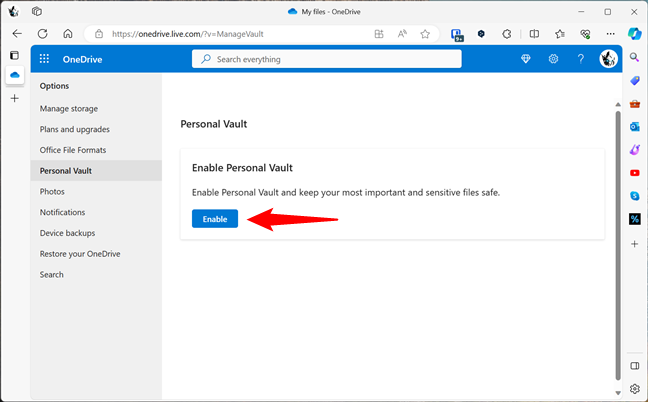Open the Extensions puzzle icon
648x402 pixels.
507,34
